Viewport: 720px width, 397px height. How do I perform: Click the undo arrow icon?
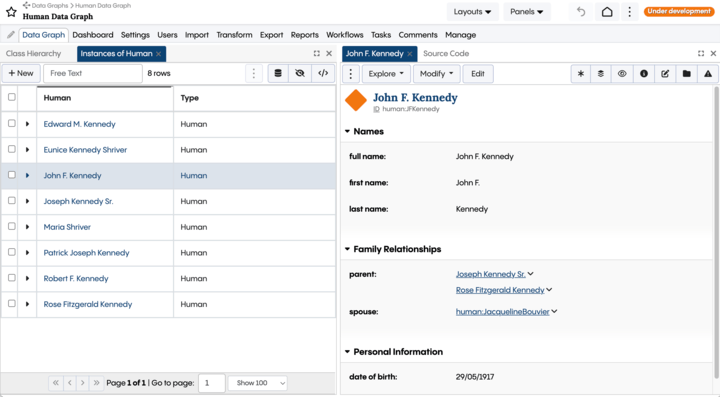point(581,11)
